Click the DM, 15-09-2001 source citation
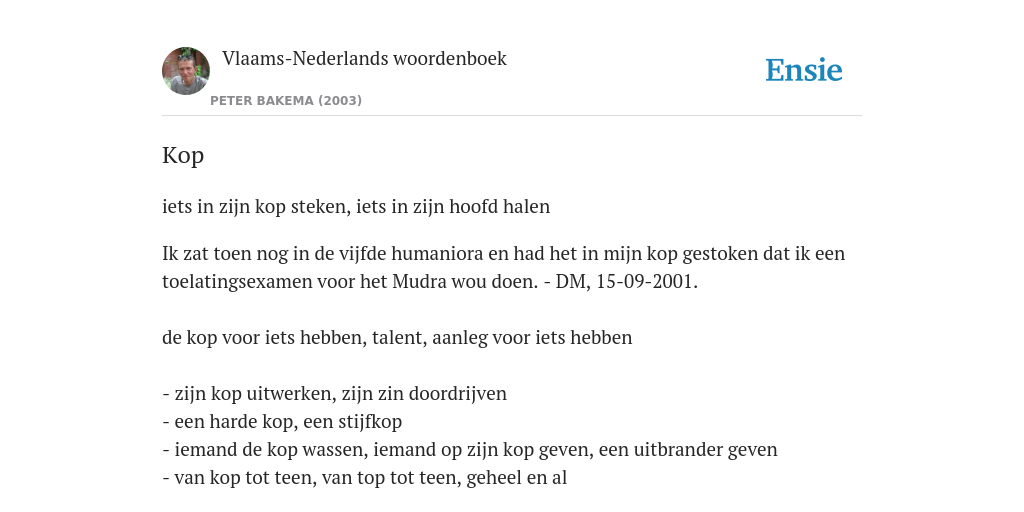This screenshot has height=512, width=1024. pyautogui.click(x=626, y=281)
